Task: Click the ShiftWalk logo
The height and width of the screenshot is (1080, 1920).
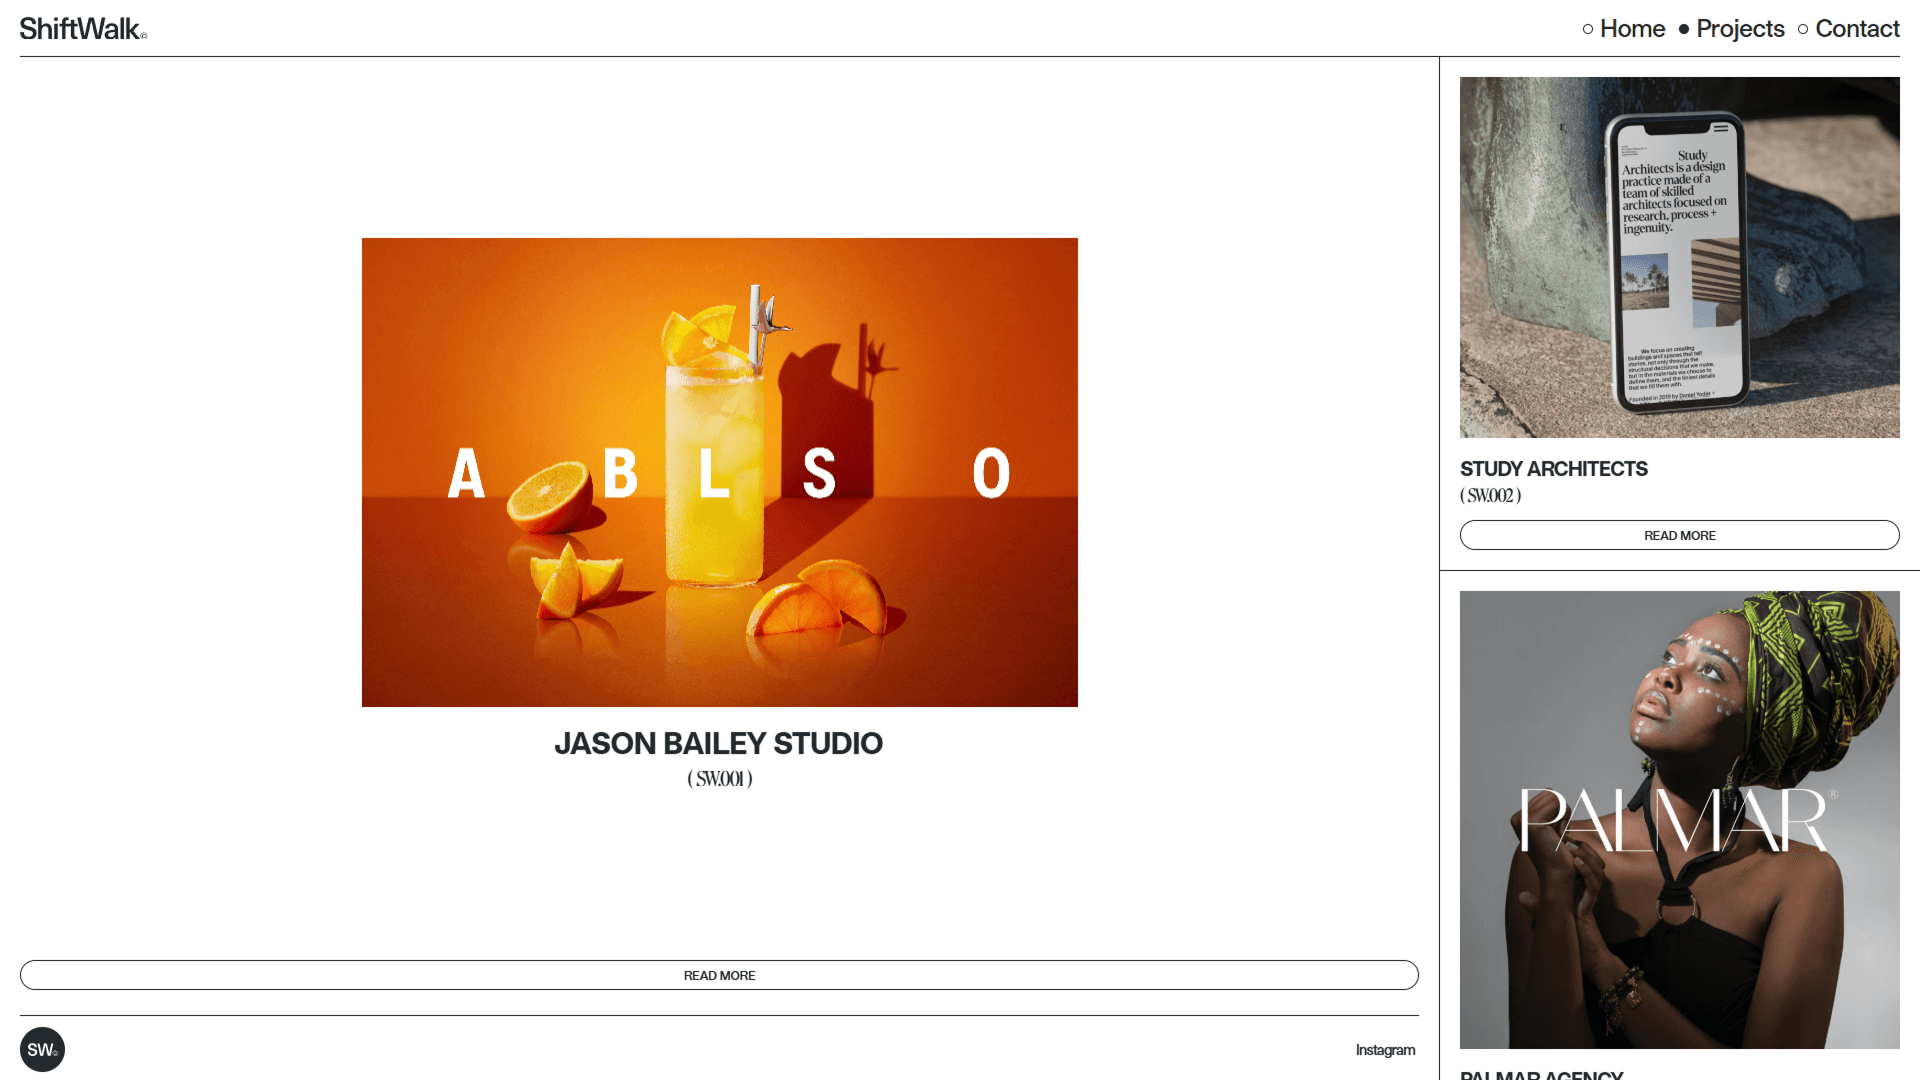Action: click(x=80, y=27)
